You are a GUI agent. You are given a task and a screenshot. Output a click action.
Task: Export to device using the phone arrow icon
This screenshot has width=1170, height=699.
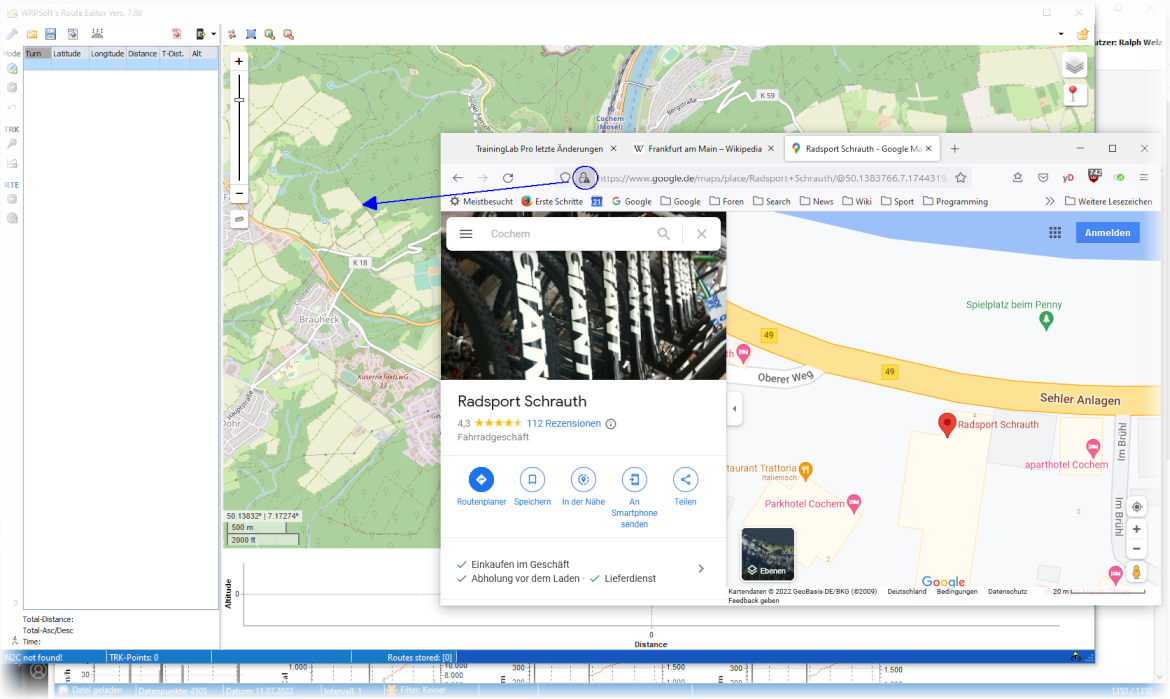(x=200, y=34)
